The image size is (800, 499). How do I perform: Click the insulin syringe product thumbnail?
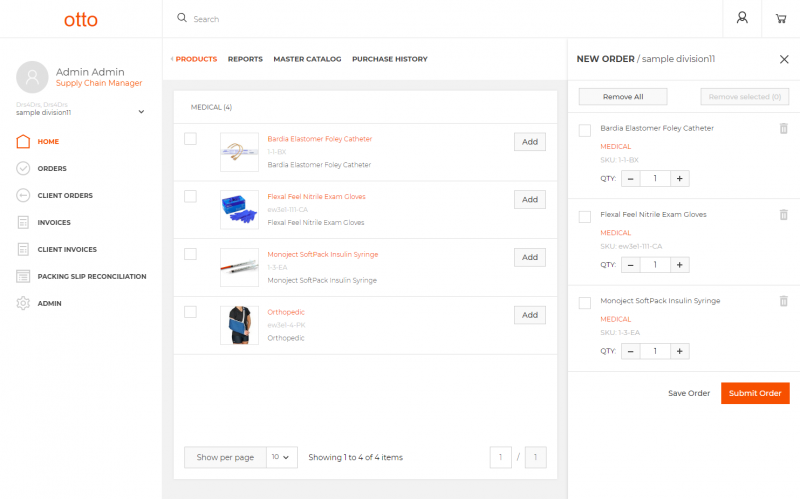[x=239, y=267]
